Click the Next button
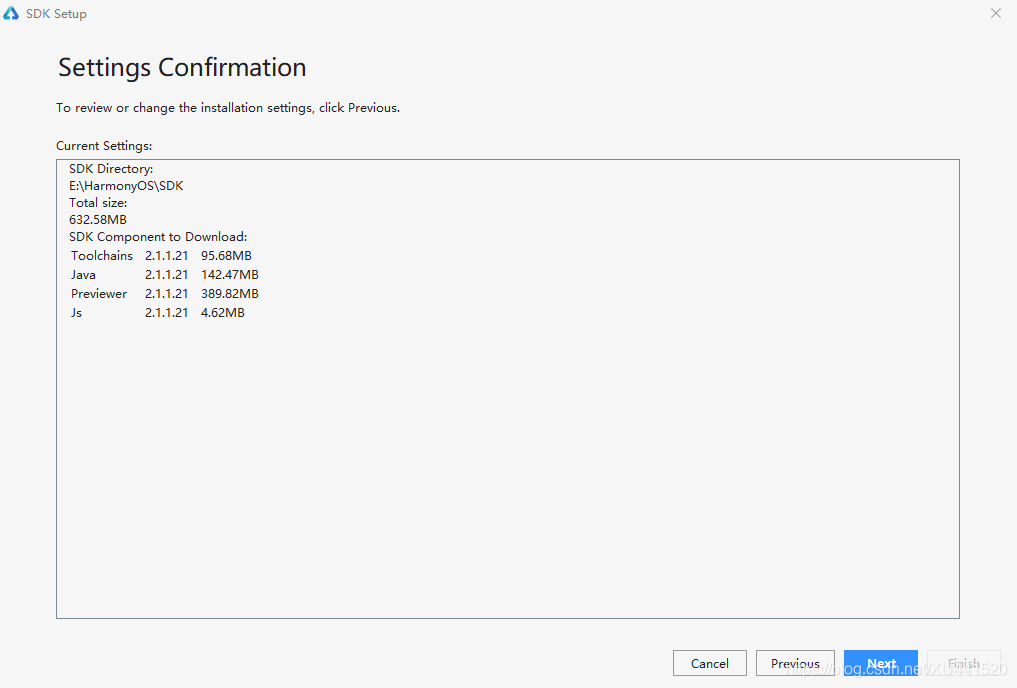The width and height of the screenshot is (1017, 688). pos(881,663)
